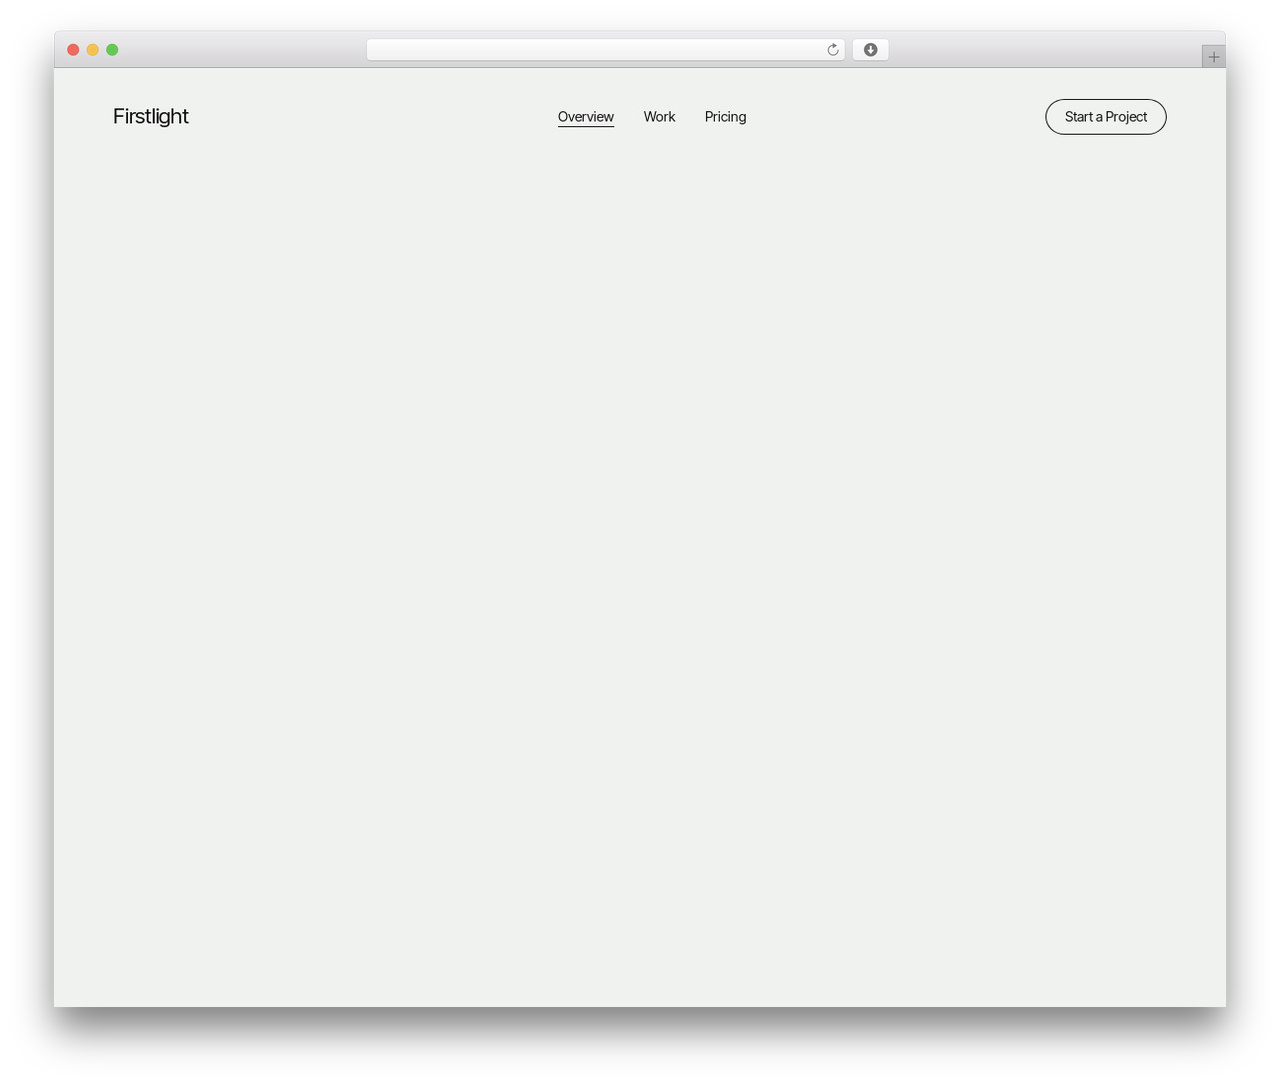The height and width of the screenshot is (1084, 1280).
Task: Click the Firstlight logo
Action: coord(151,116)
